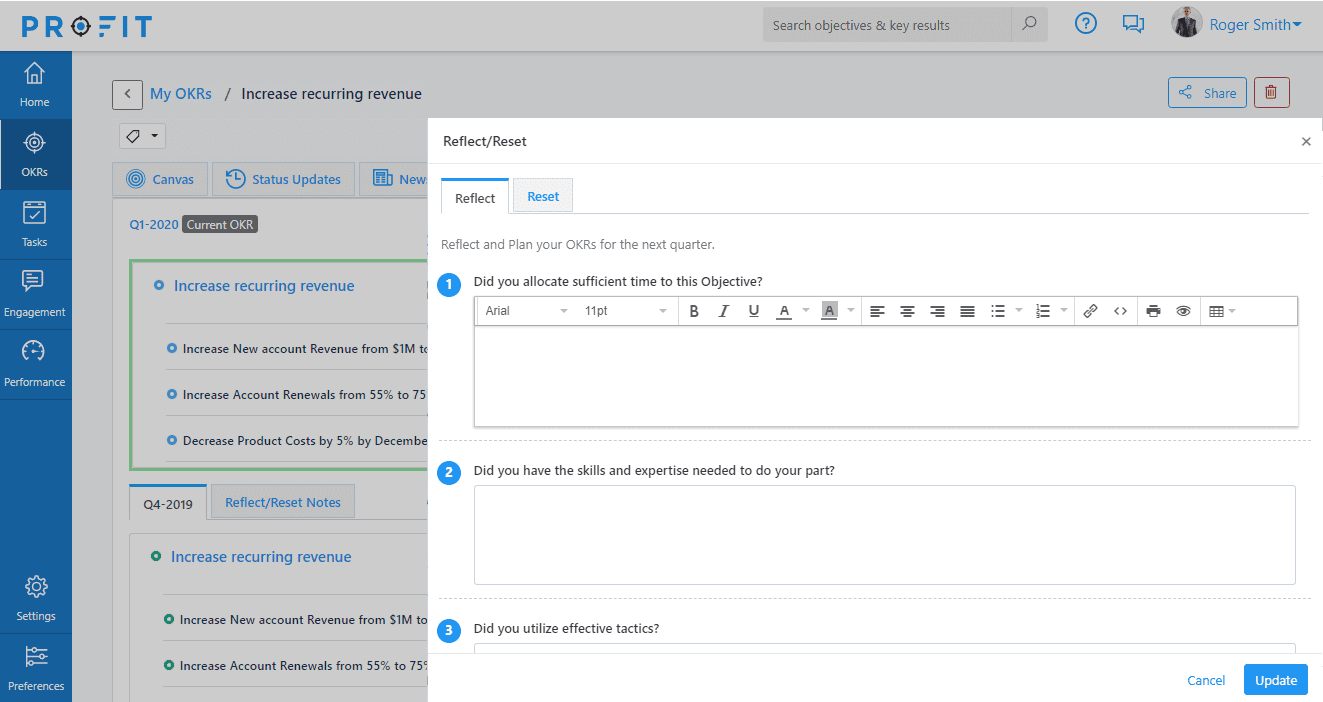Apply the background highlight color
1323x702 pixels.
click(829, 311)
